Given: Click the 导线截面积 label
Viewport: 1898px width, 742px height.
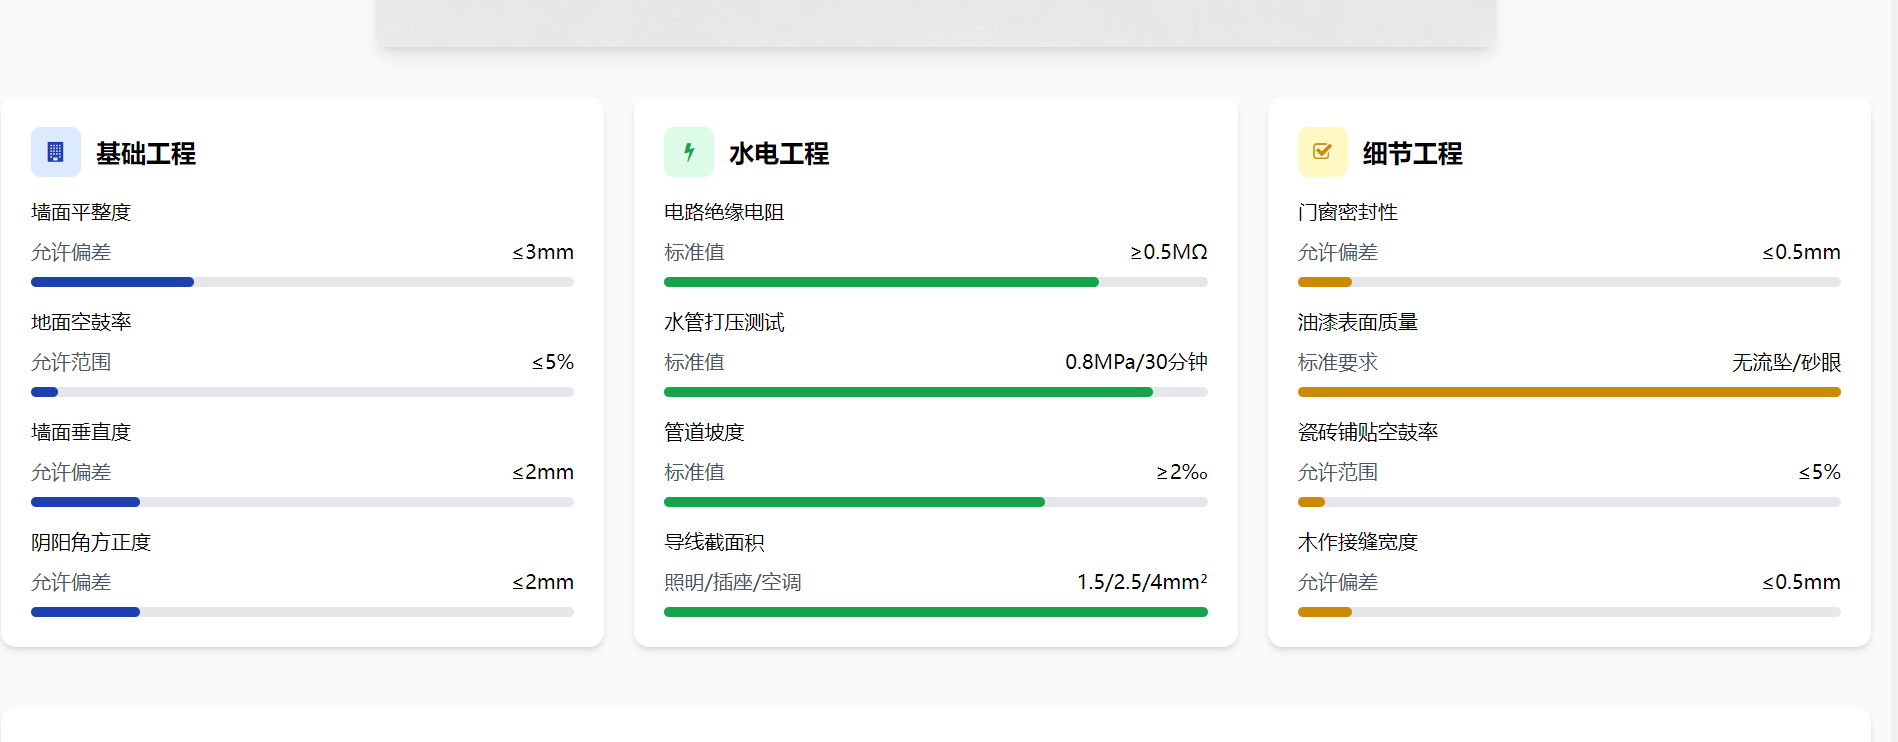Looking at the screenshot, I should pyautogui.click(x=714, y=542).
